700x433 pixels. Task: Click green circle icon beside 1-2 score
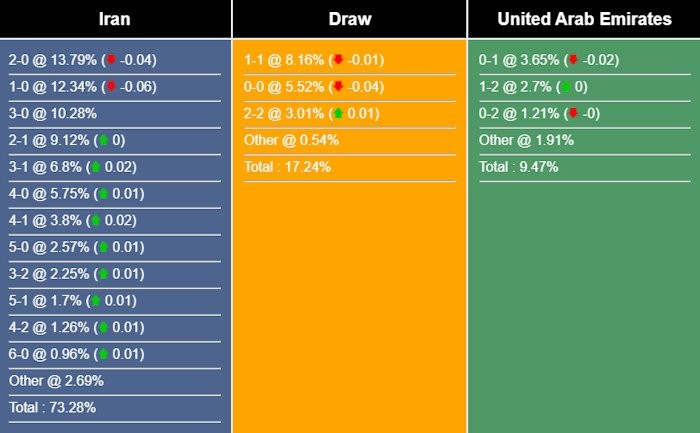566,86
